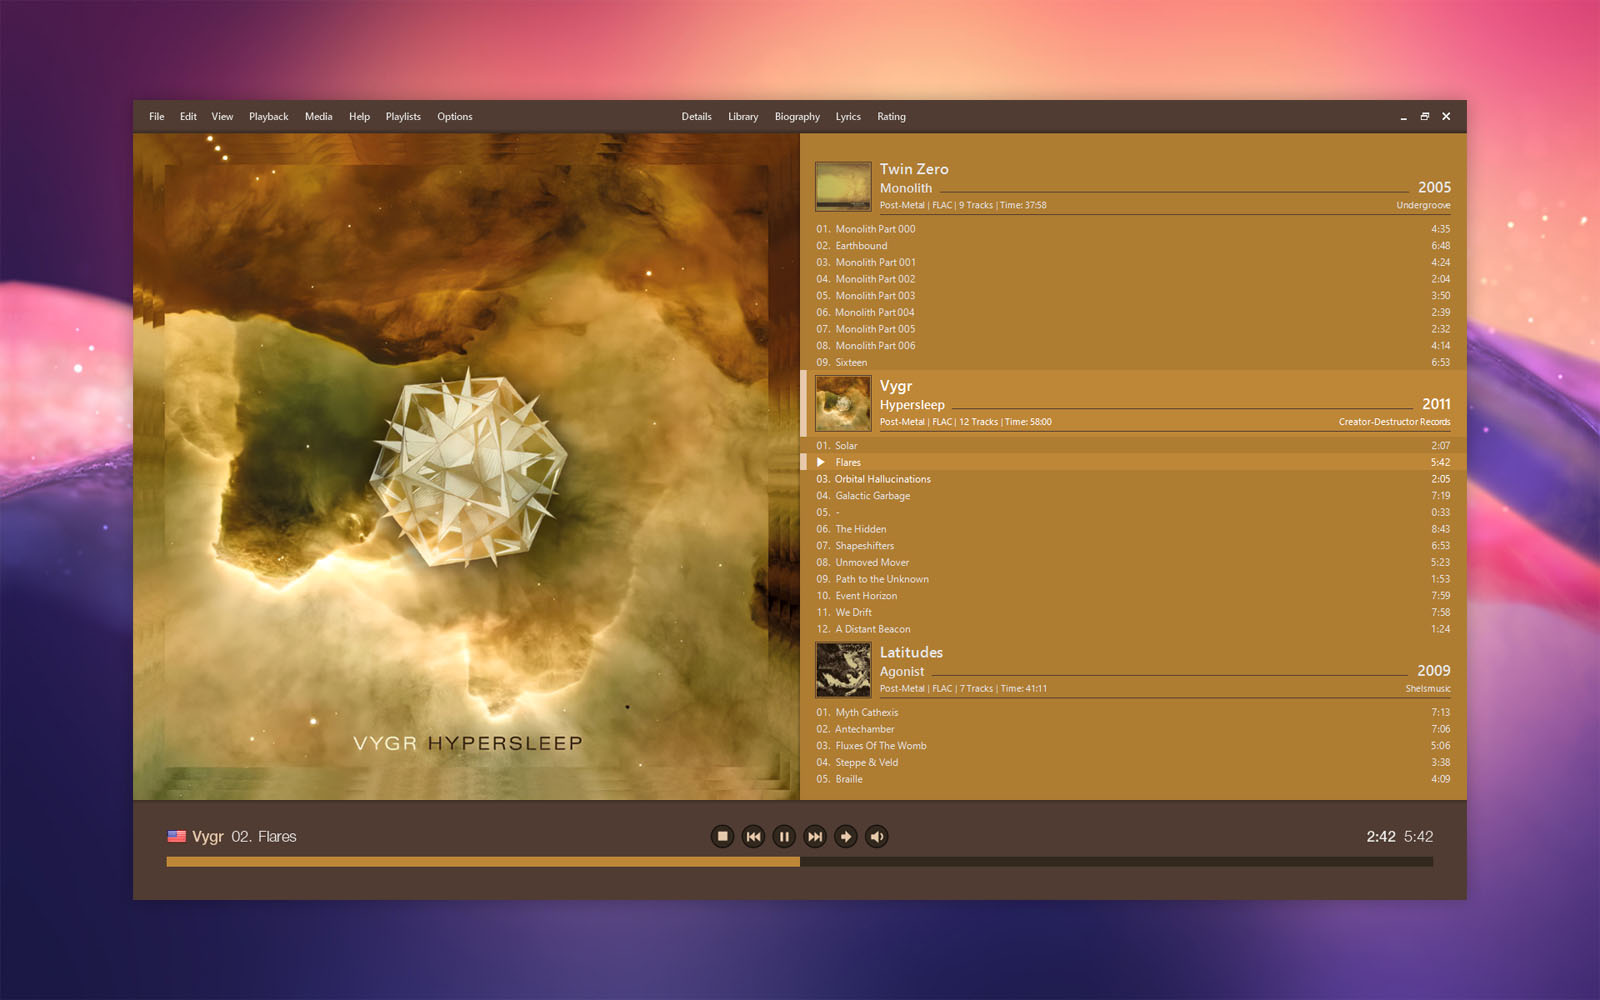Select track Shapeshifters

[1133, 546]
